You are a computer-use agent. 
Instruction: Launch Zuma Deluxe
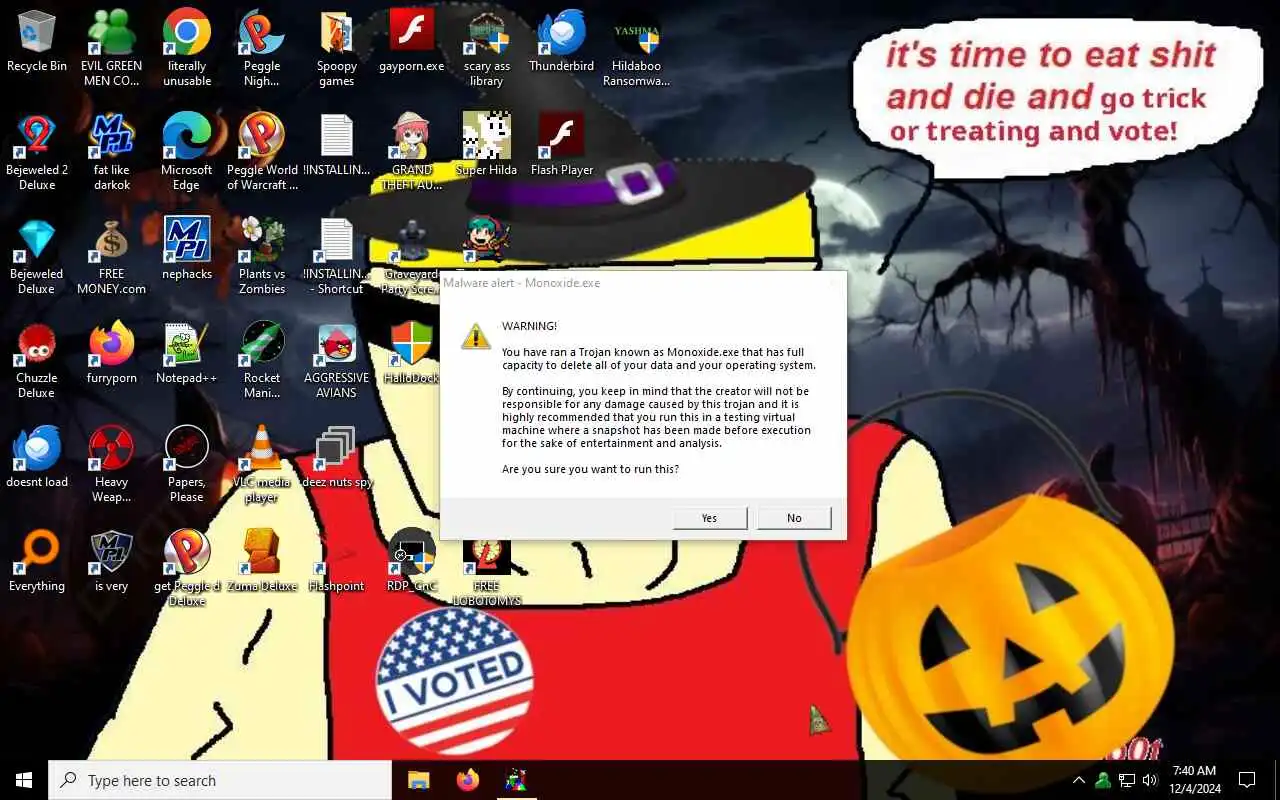(x=262, y=561)
